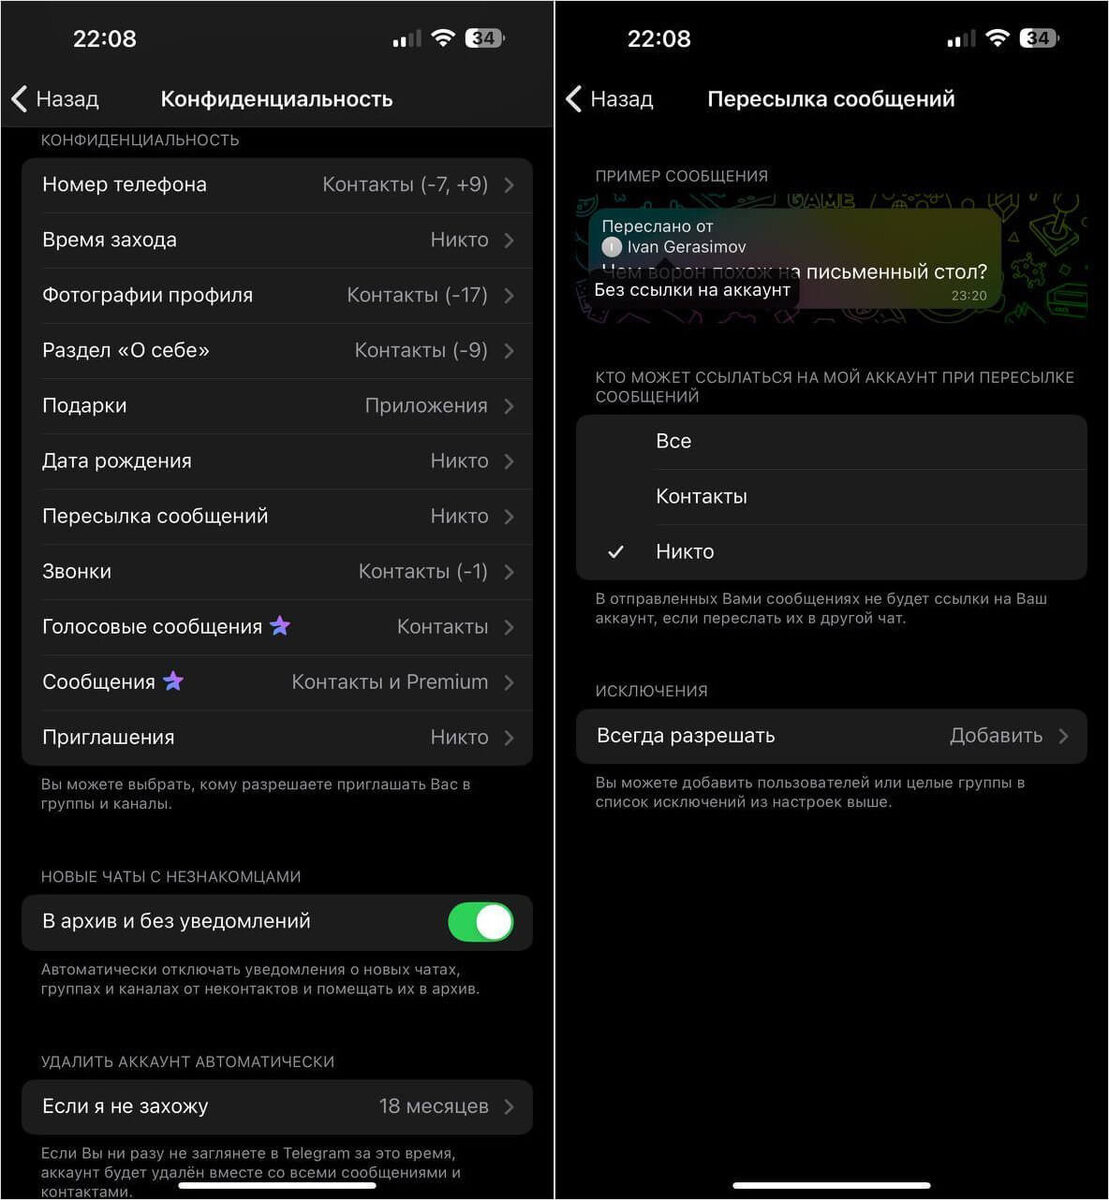Screen dimensions: 1109x1200
Task: Tap the Wi-Fi icon in the right status bar
Action: point(997,38)
